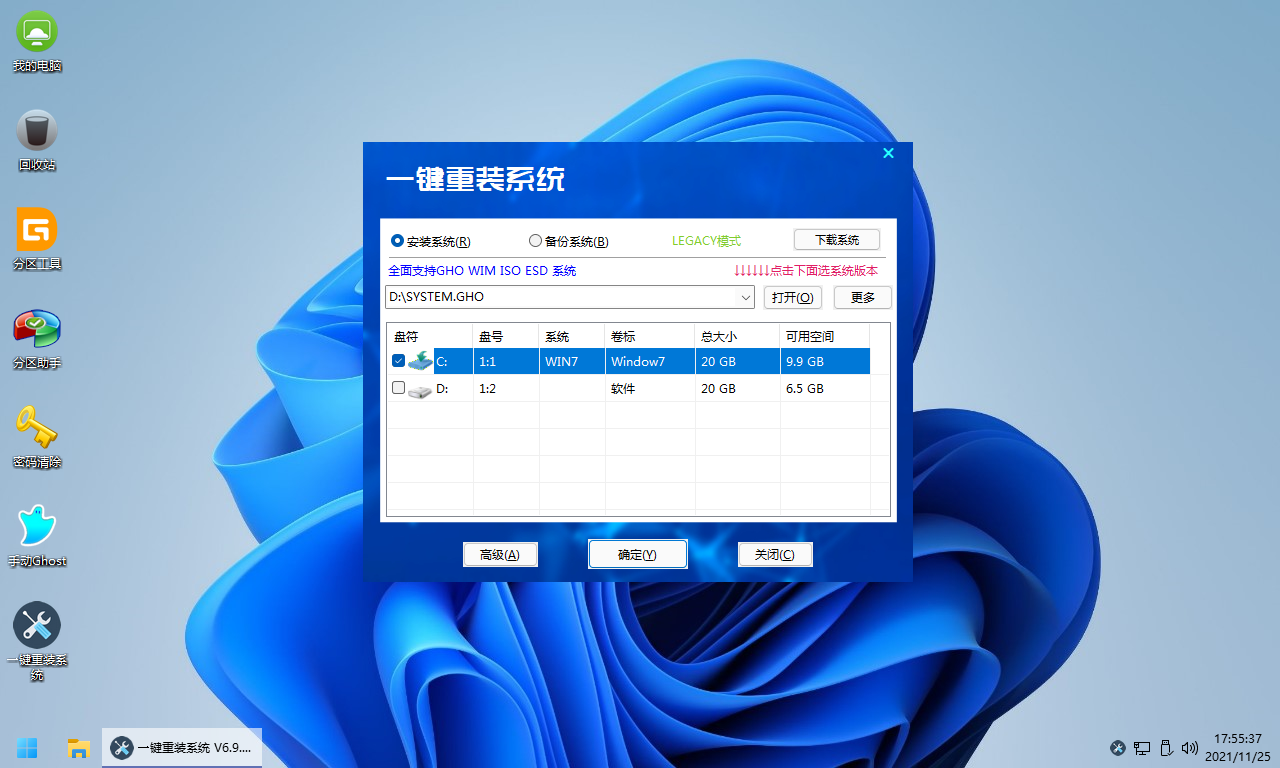The image size is (1280, 768).
Task: Click the 1:2 disk number cell
Action: point(506,388)
